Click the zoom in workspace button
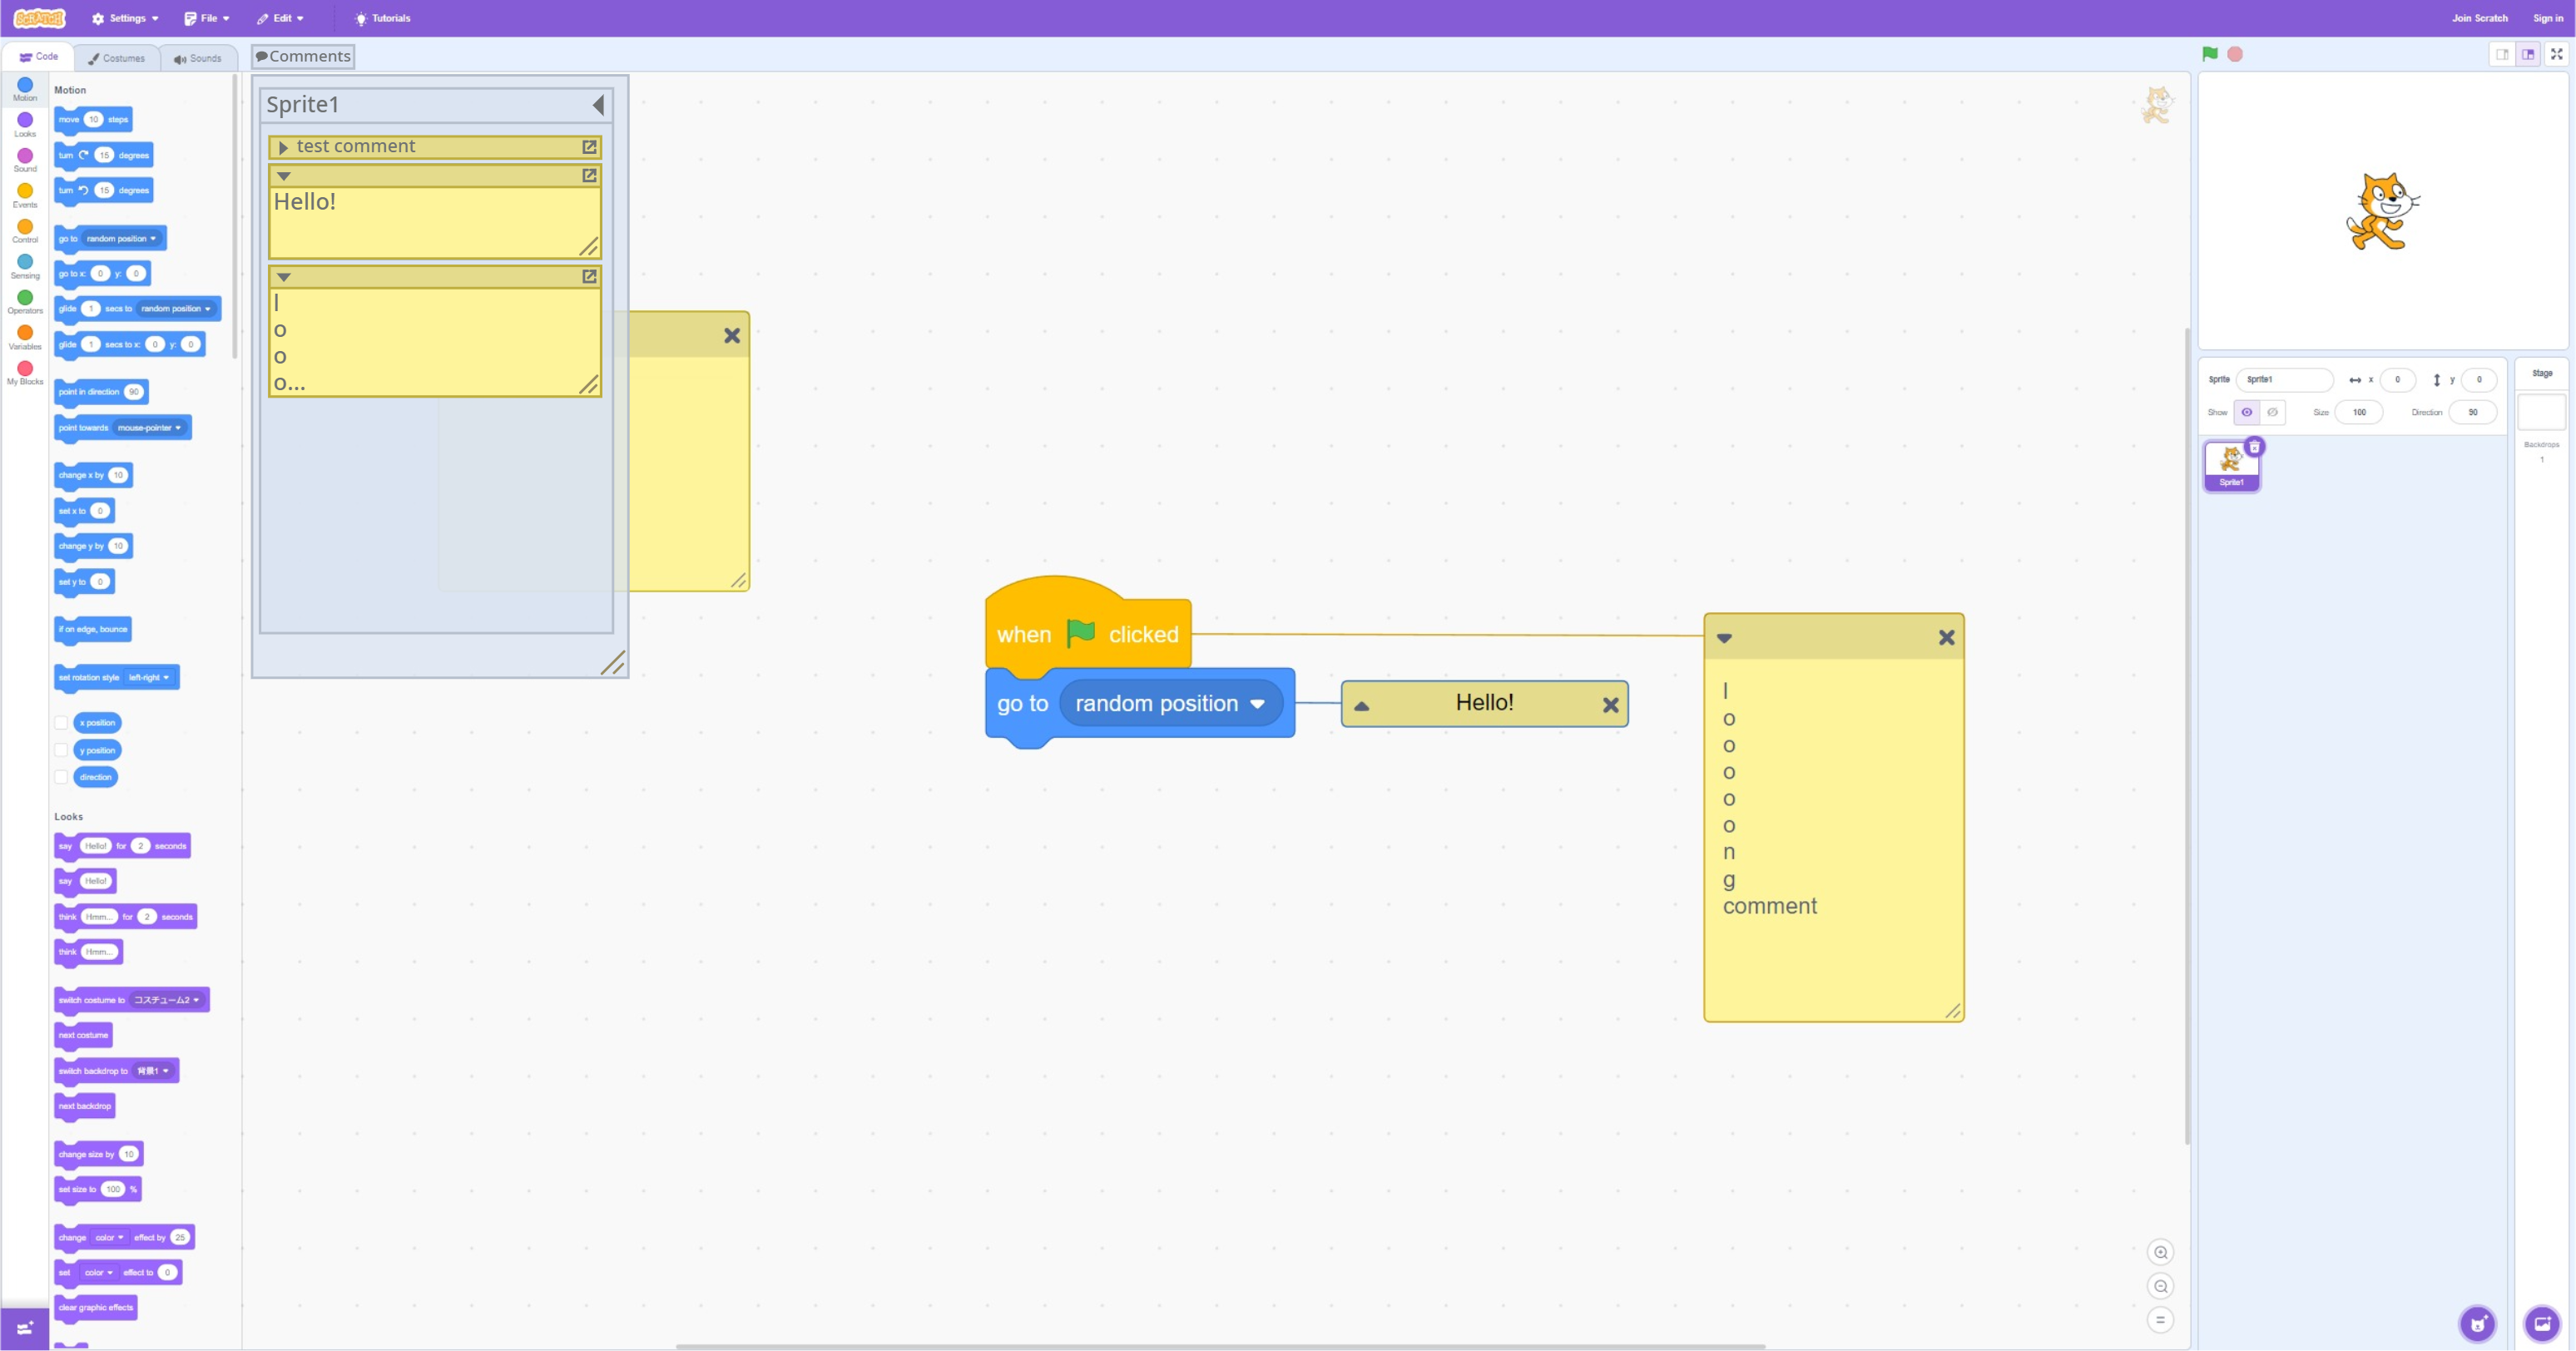The height and width of the screenshot is (1351, 2576). tap(2160, 1252)
